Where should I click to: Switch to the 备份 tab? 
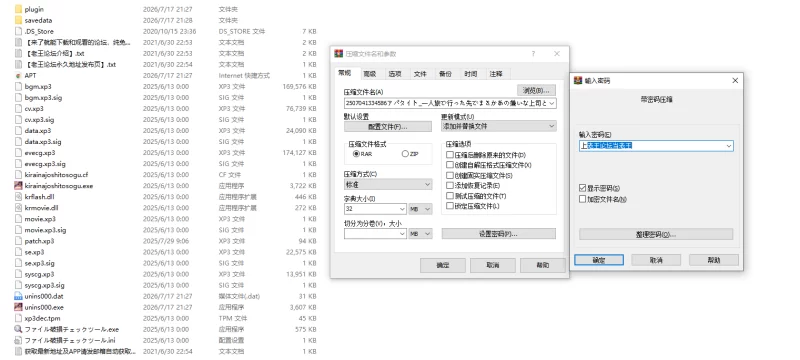coord(445,74)
